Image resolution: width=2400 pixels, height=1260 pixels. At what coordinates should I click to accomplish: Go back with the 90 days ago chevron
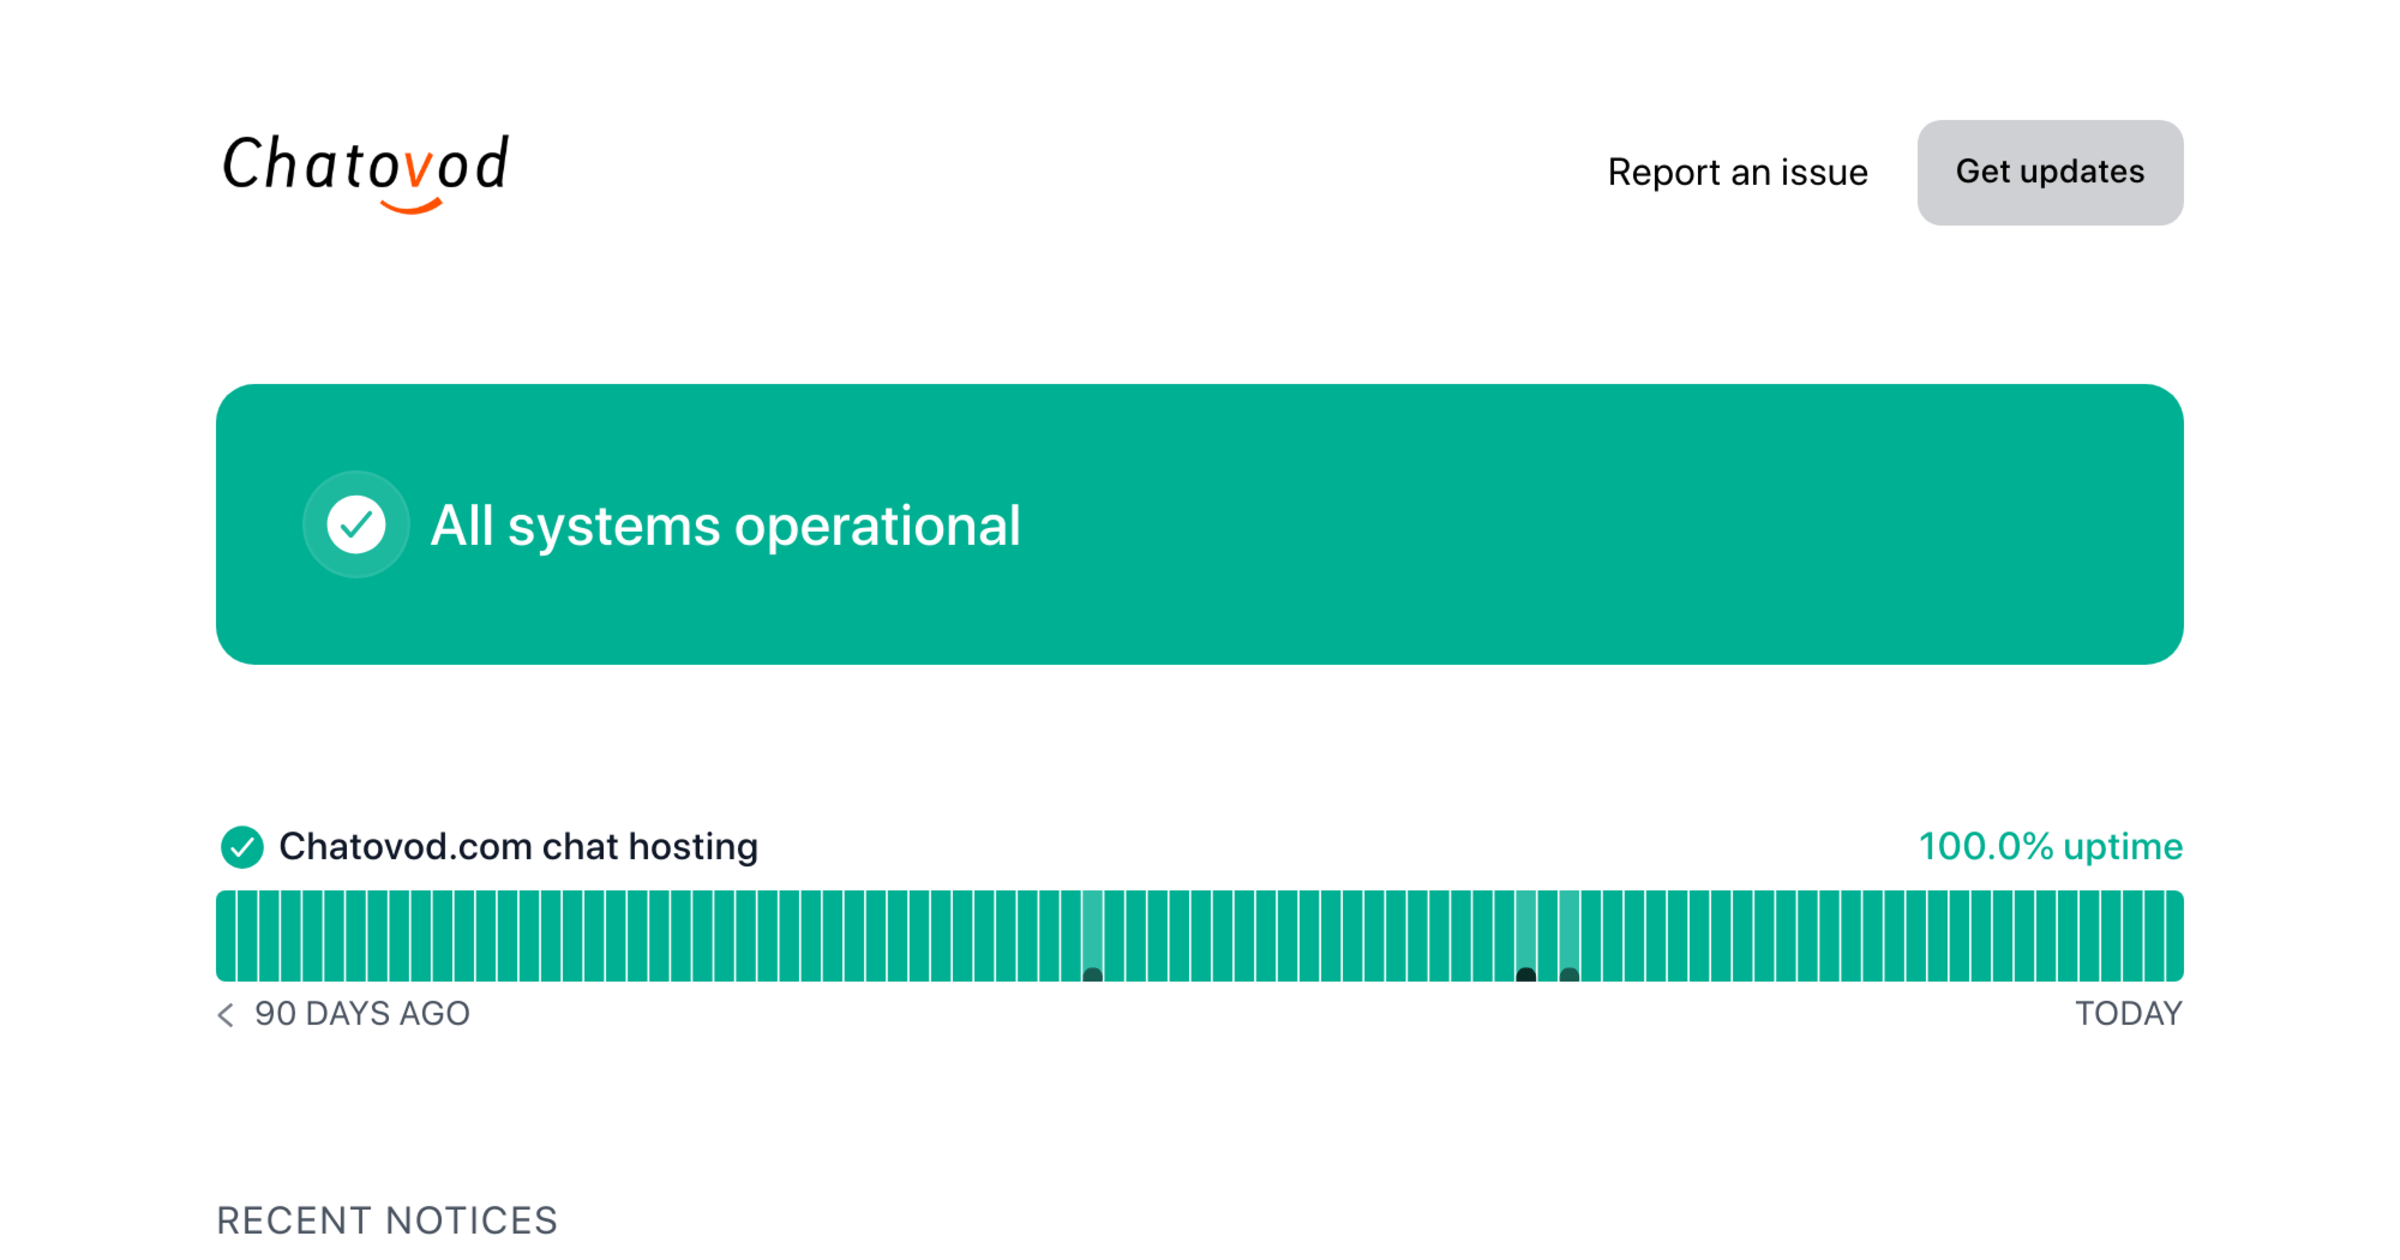[x=226, y=1015]
